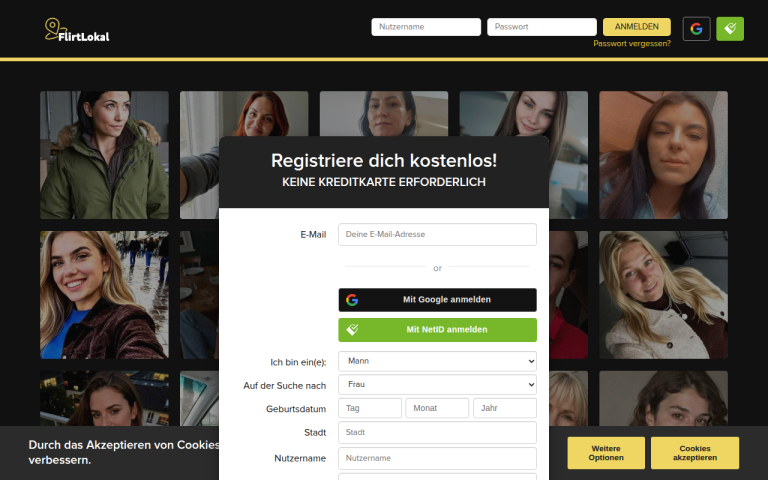Open Auf der Suche nach dropdown

tap(437, 384)
